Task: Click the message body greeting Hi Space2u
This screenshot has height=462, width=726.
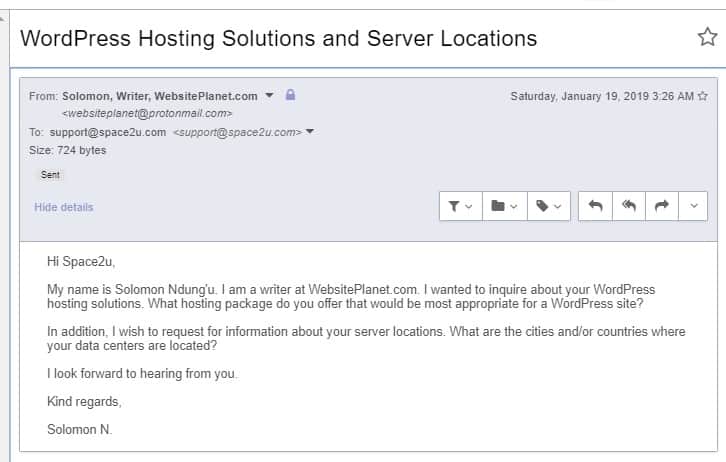Action: [x=81, y=262]
